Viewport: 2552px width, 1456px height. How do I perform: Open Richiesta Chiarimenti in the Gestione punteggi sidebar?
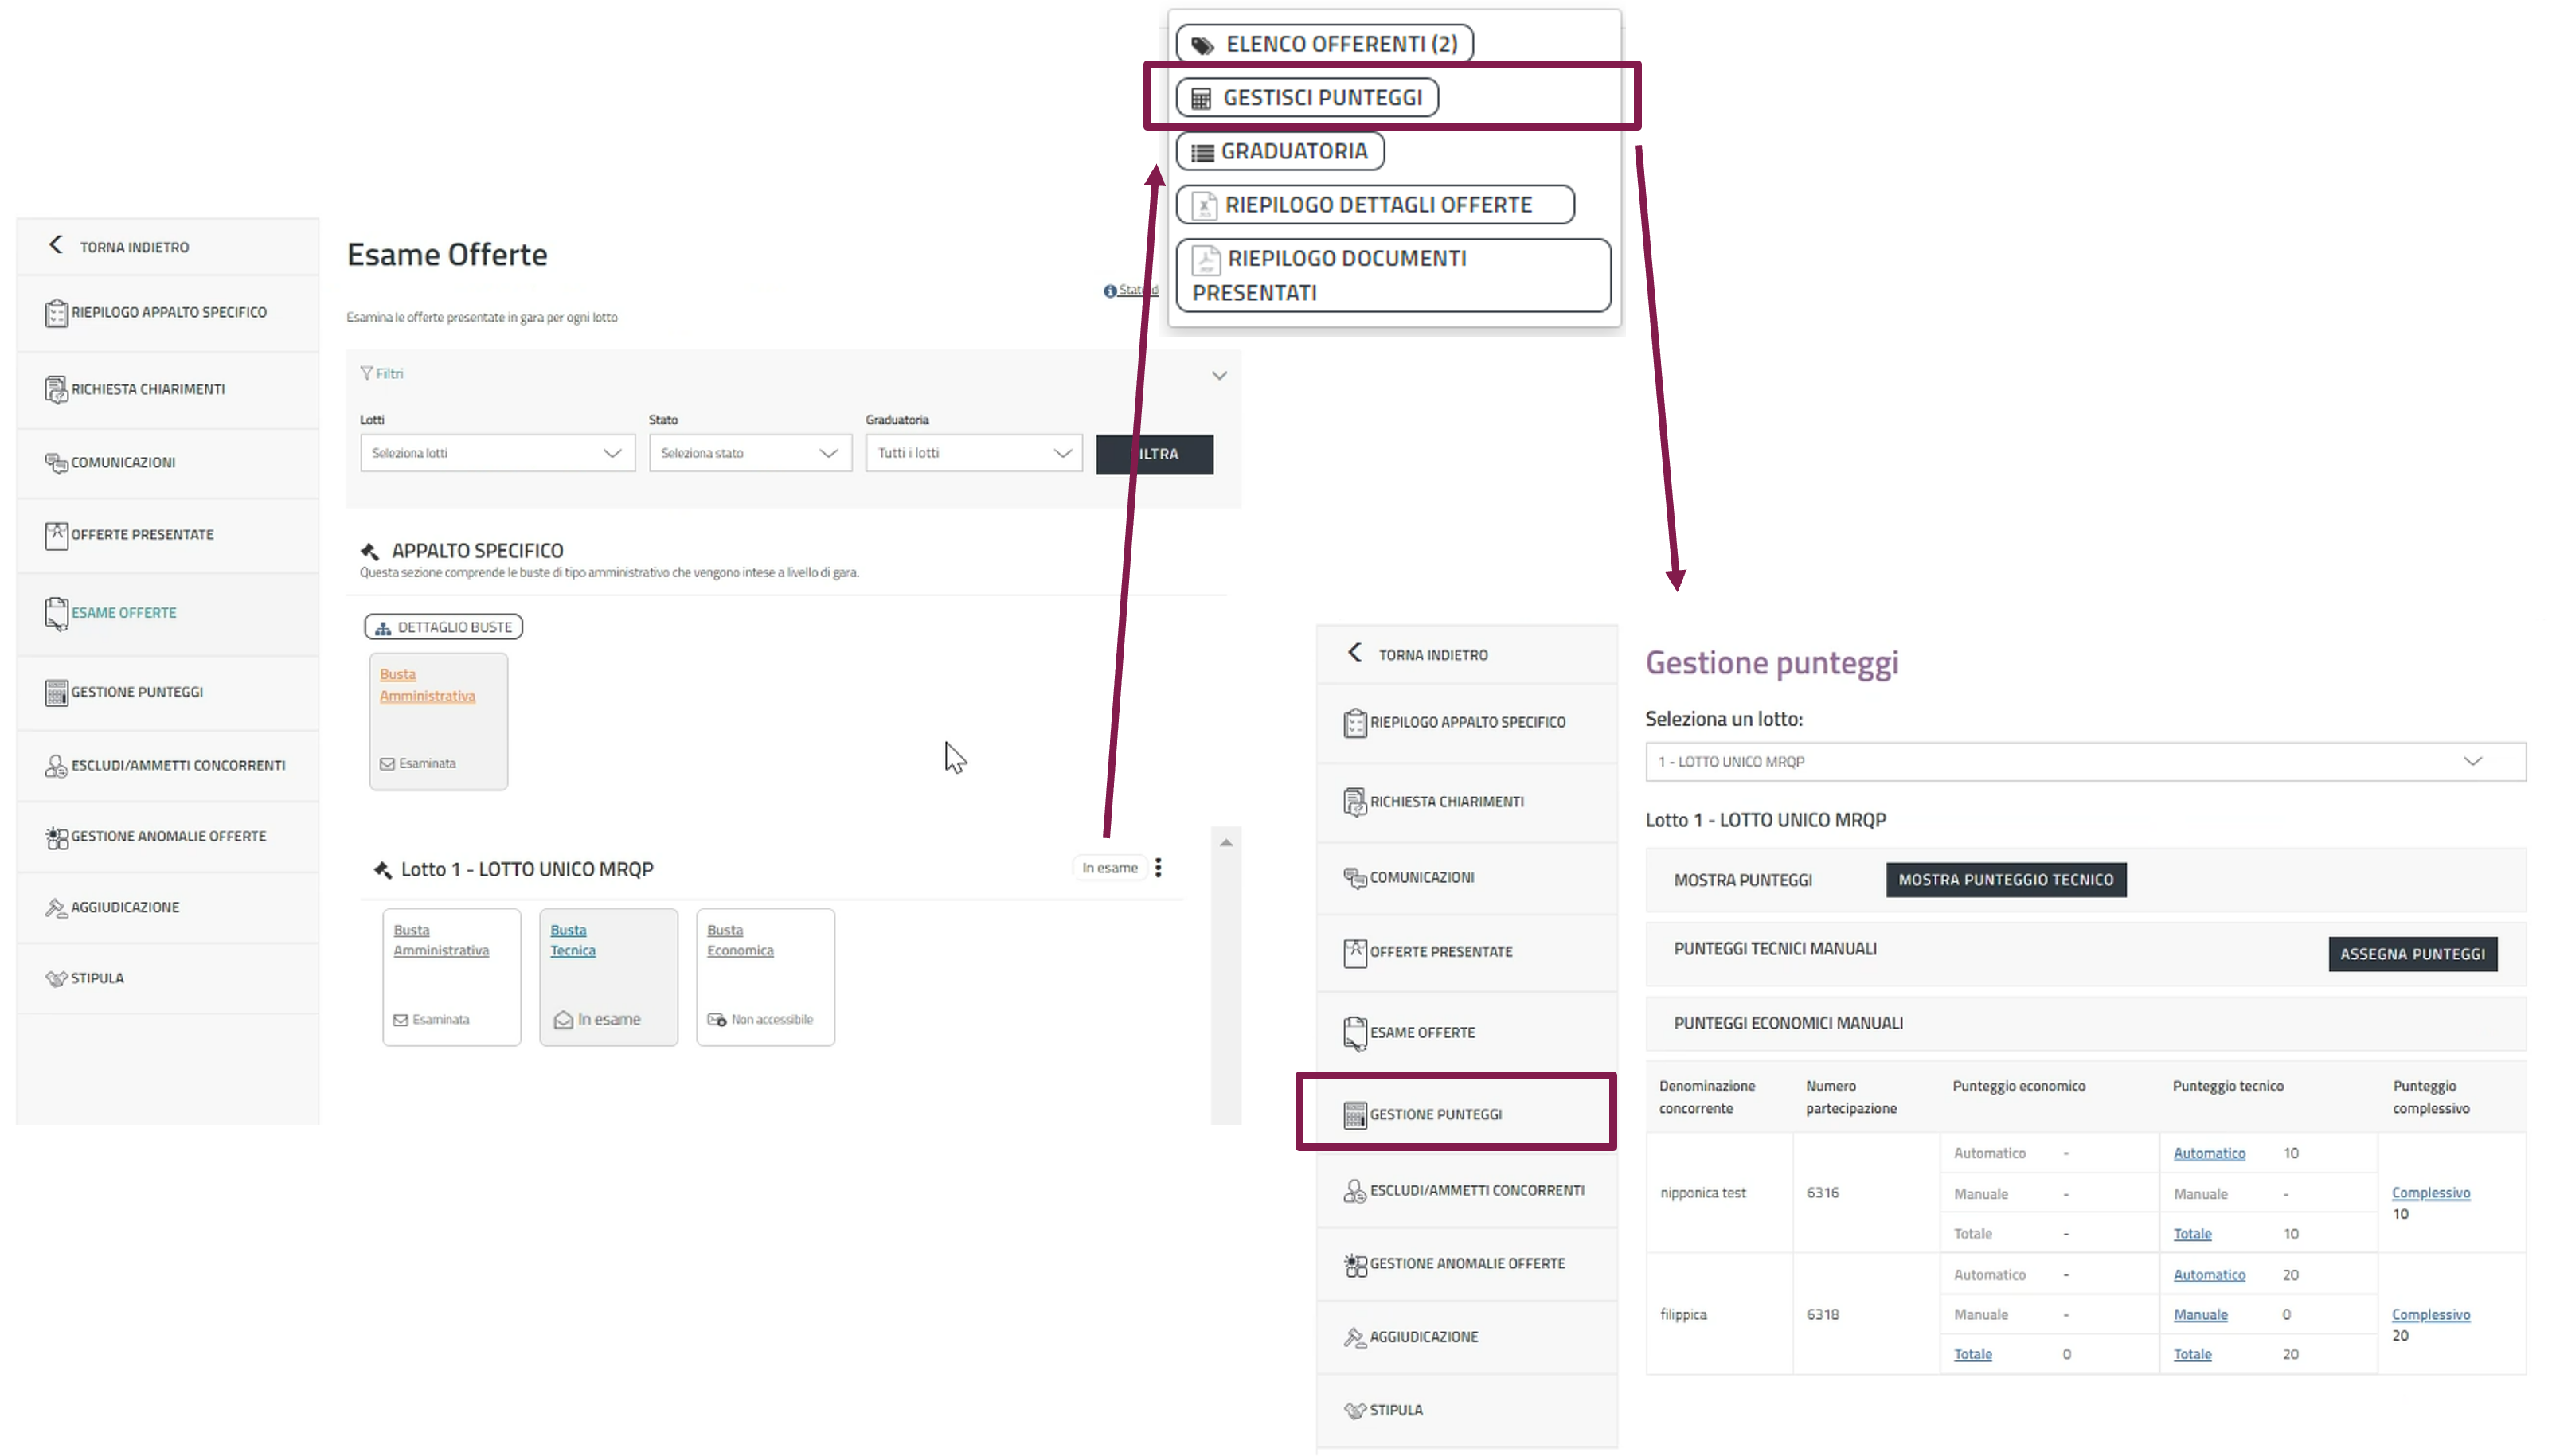[x=1445, y=801]
